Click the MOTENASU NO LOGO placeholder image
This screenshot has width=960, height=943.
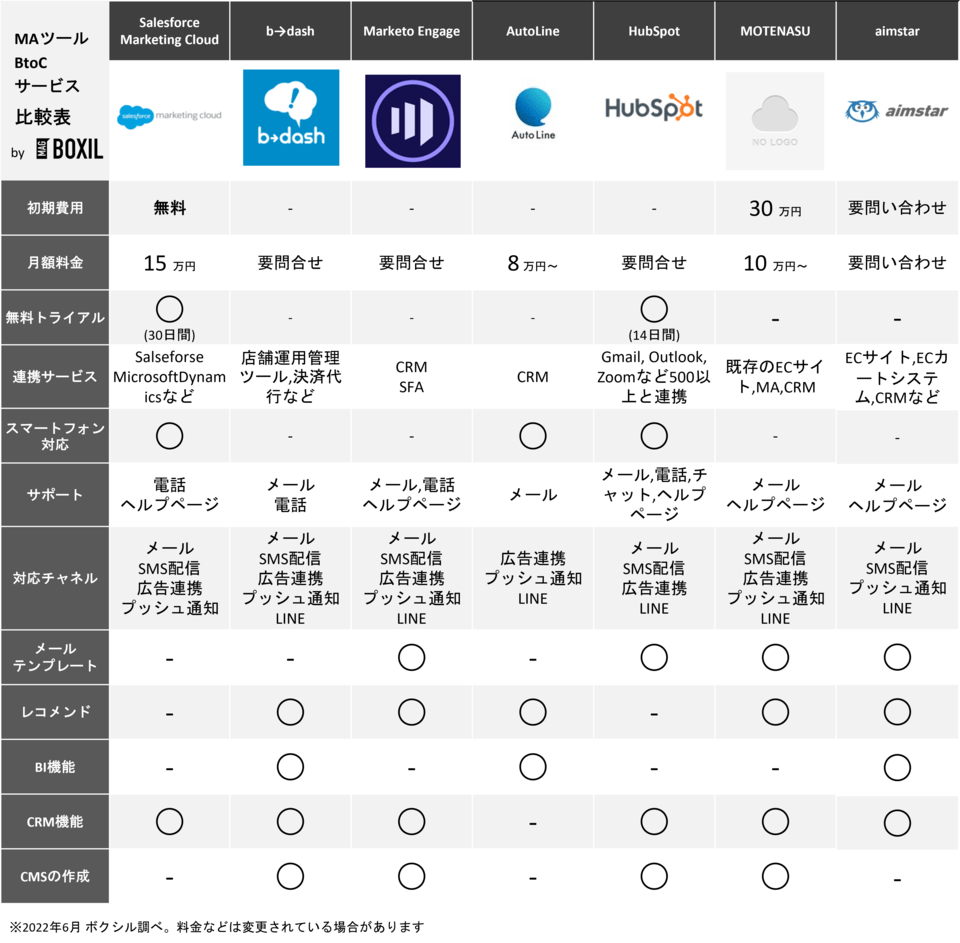point(775,117)
